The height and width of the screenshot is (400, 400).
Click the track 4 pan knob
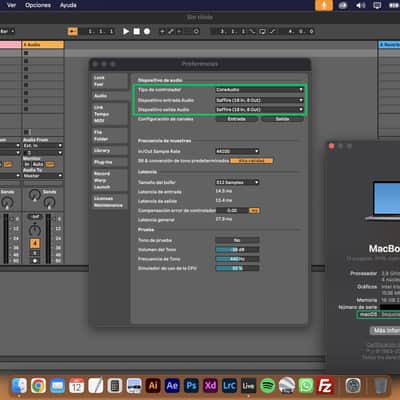tap(35, 230)
